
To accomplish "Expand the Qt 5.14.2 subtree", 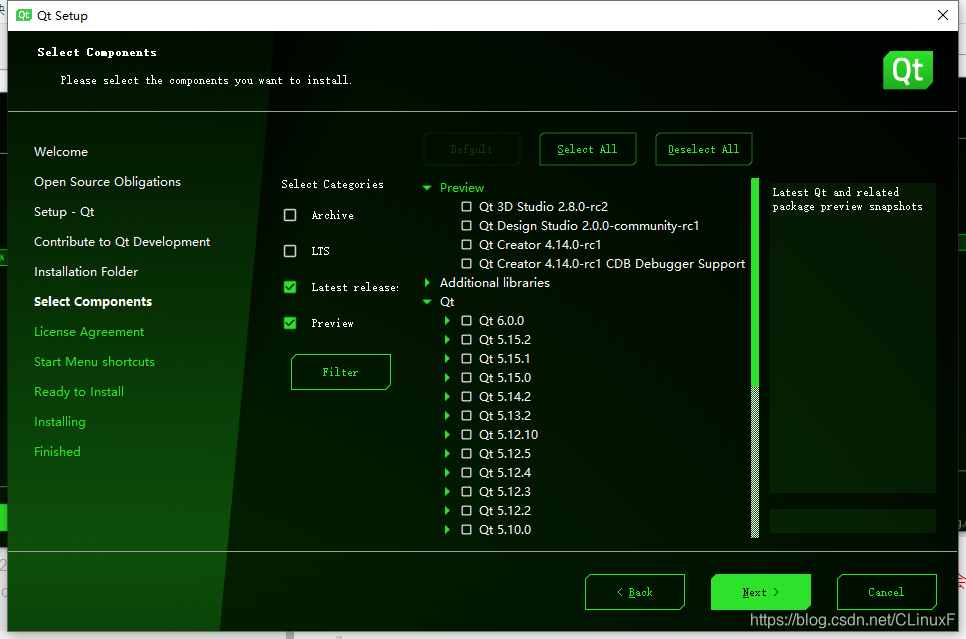I will coord(447,397).
